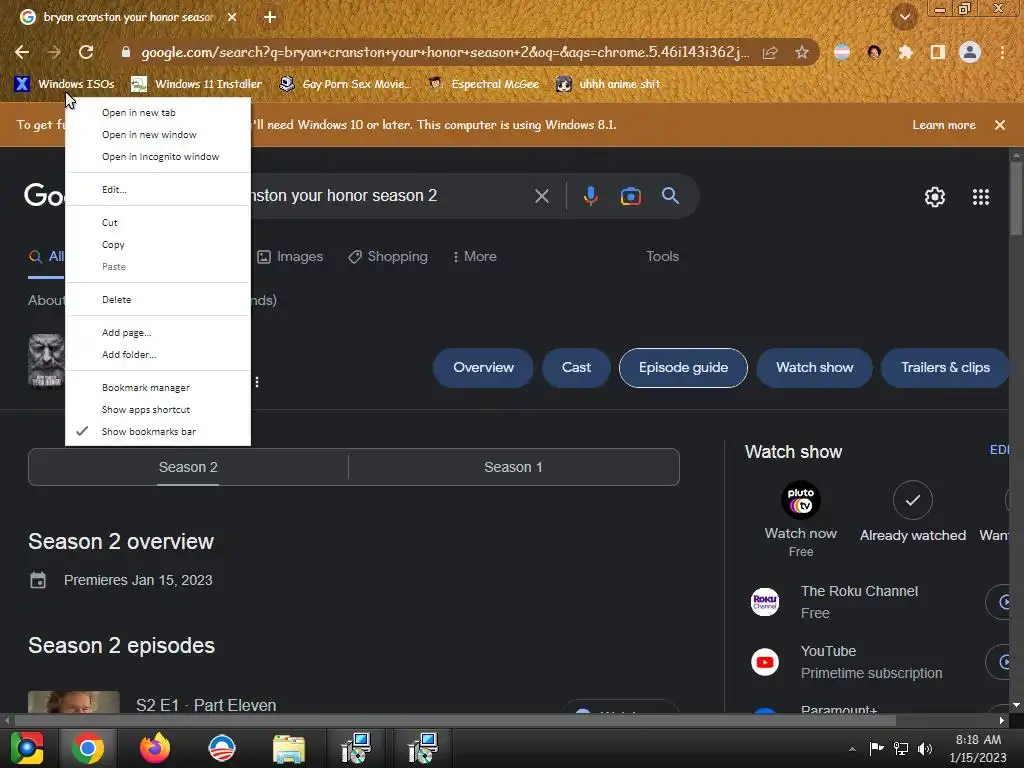
Task: Expand the More search filters
Action: [474, 257]
